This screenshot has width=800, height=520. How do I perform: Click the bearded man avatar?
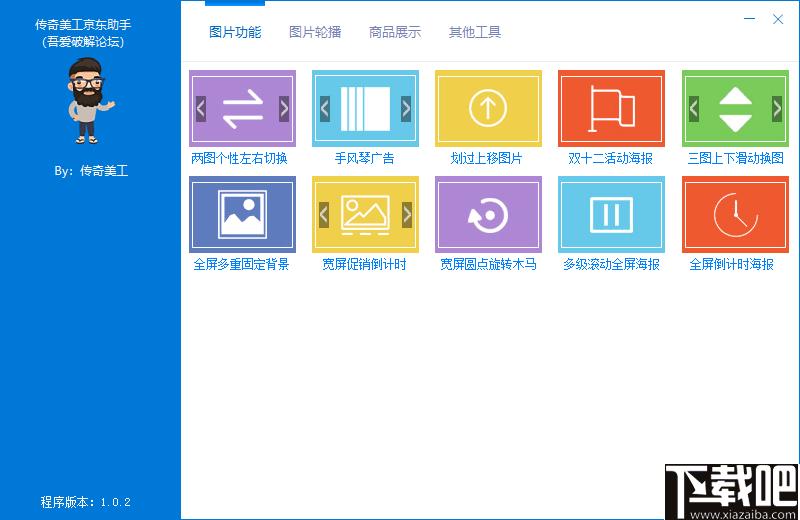click(89, 101)
